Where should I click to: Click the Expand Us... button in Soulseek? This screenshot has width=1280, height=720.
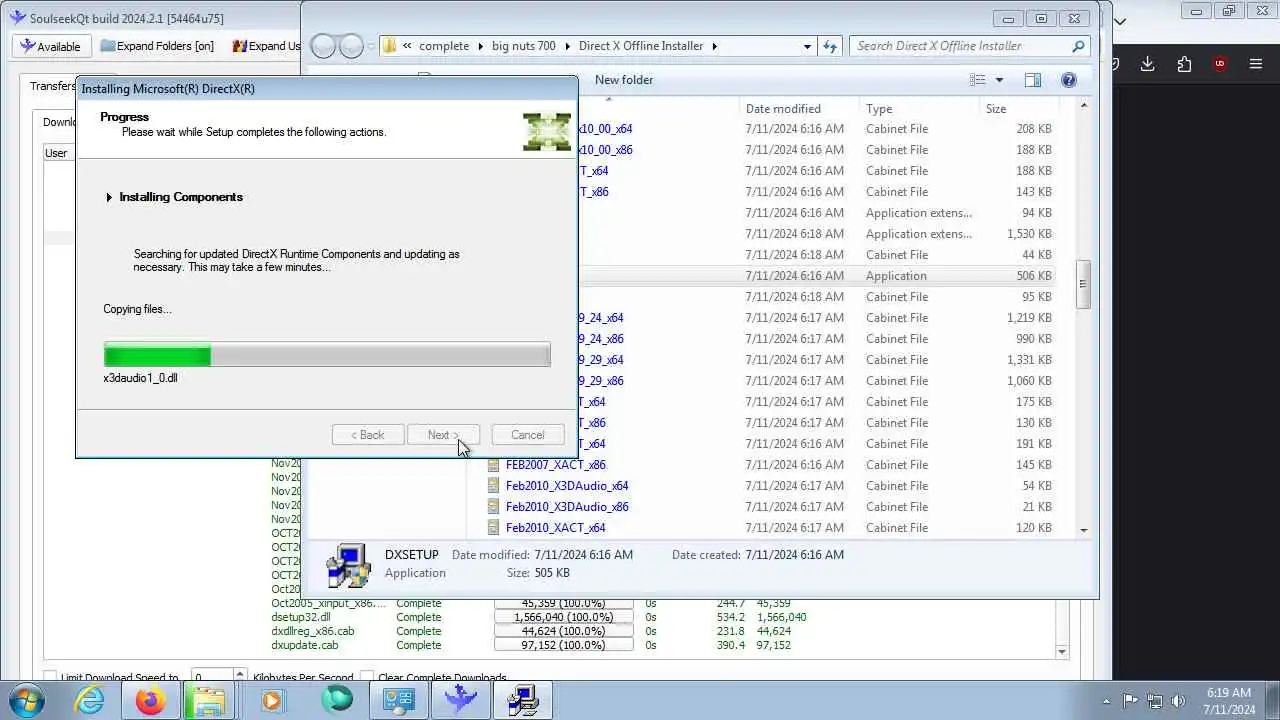coord(266,46)
